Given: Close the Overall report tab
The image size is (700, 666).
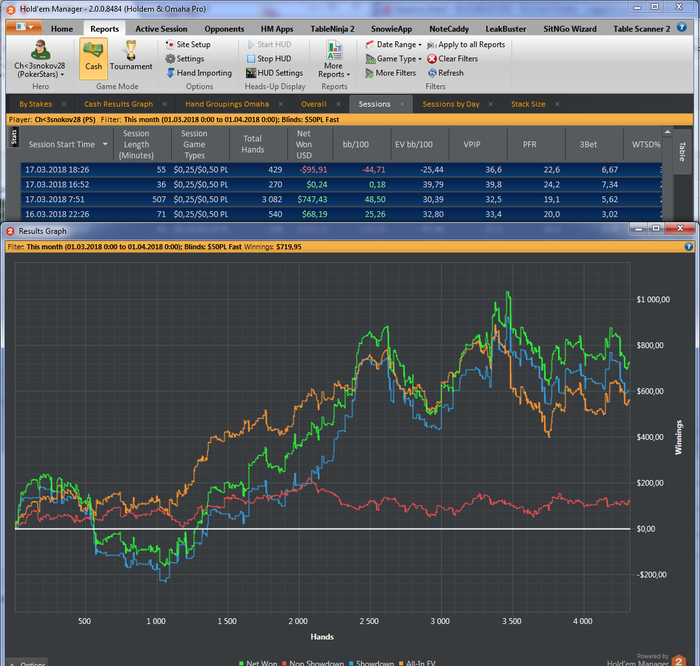Looking at the screenshot, I should (x=338, y=104).
